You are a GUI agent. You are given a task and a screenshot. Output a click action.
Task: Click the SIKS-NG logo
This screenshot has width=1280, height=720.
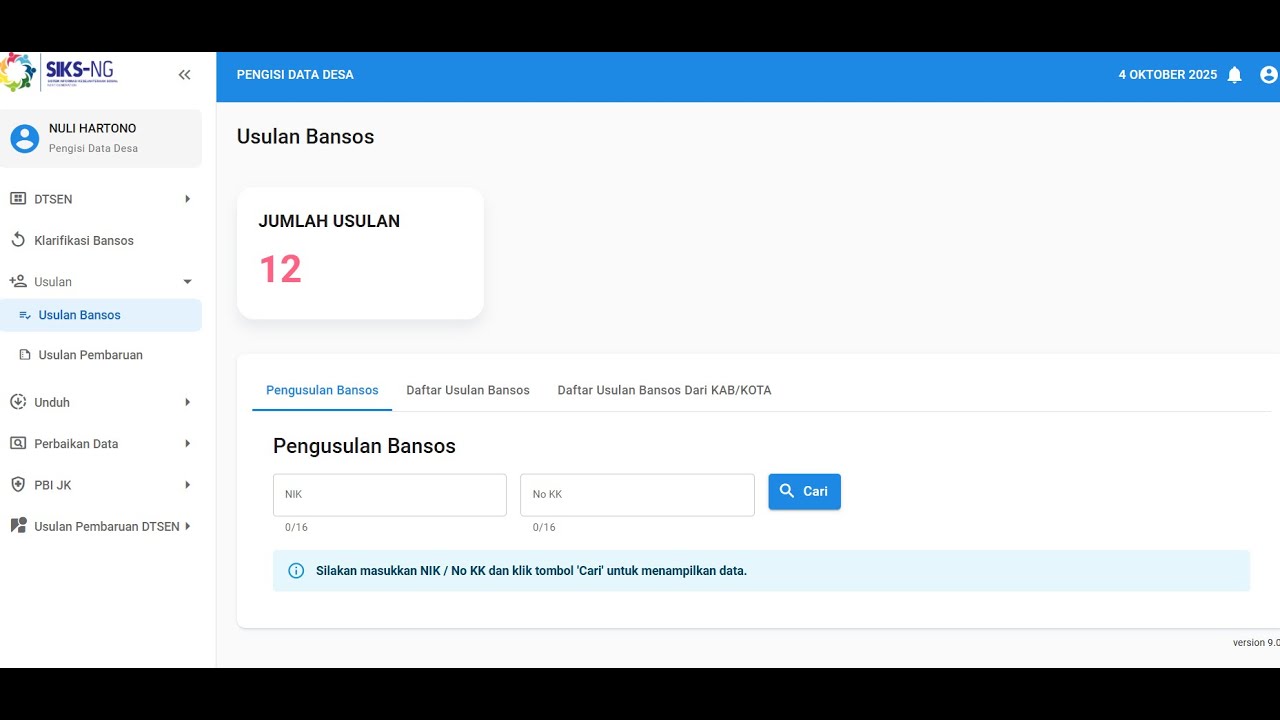pos(58,72)
